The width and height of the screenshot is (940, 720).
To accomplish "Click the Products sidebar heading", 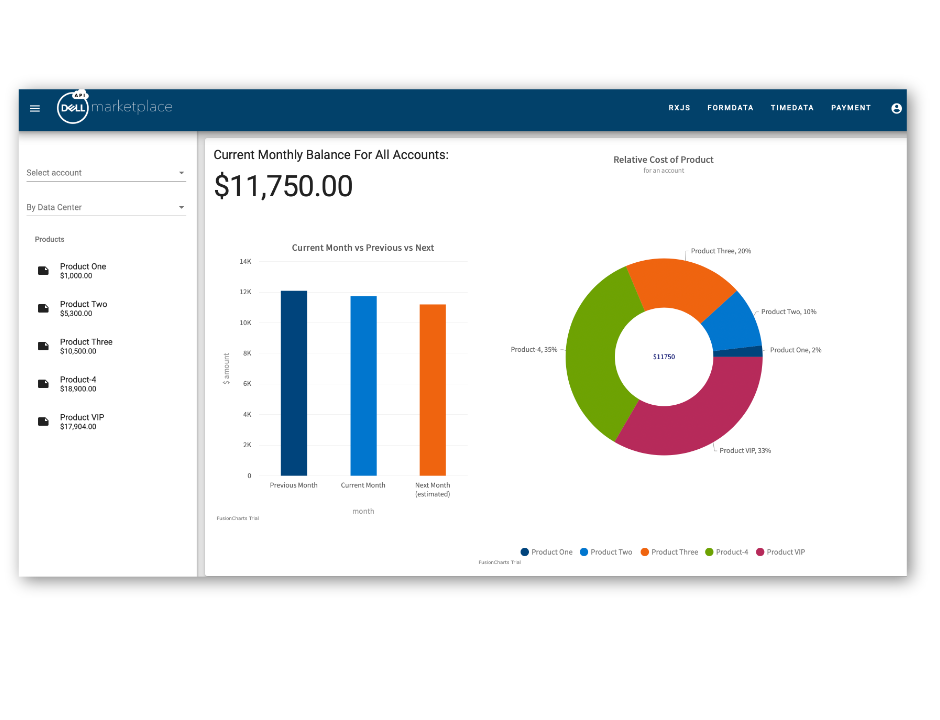I will 49,240.
